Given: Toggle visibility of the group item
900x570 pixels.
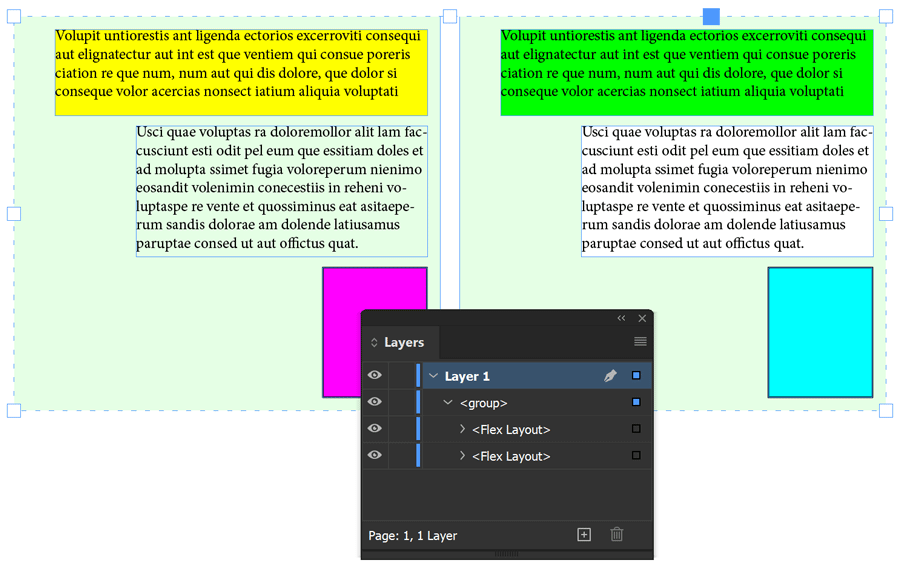Looking at the screenshot, I should 375,403.
